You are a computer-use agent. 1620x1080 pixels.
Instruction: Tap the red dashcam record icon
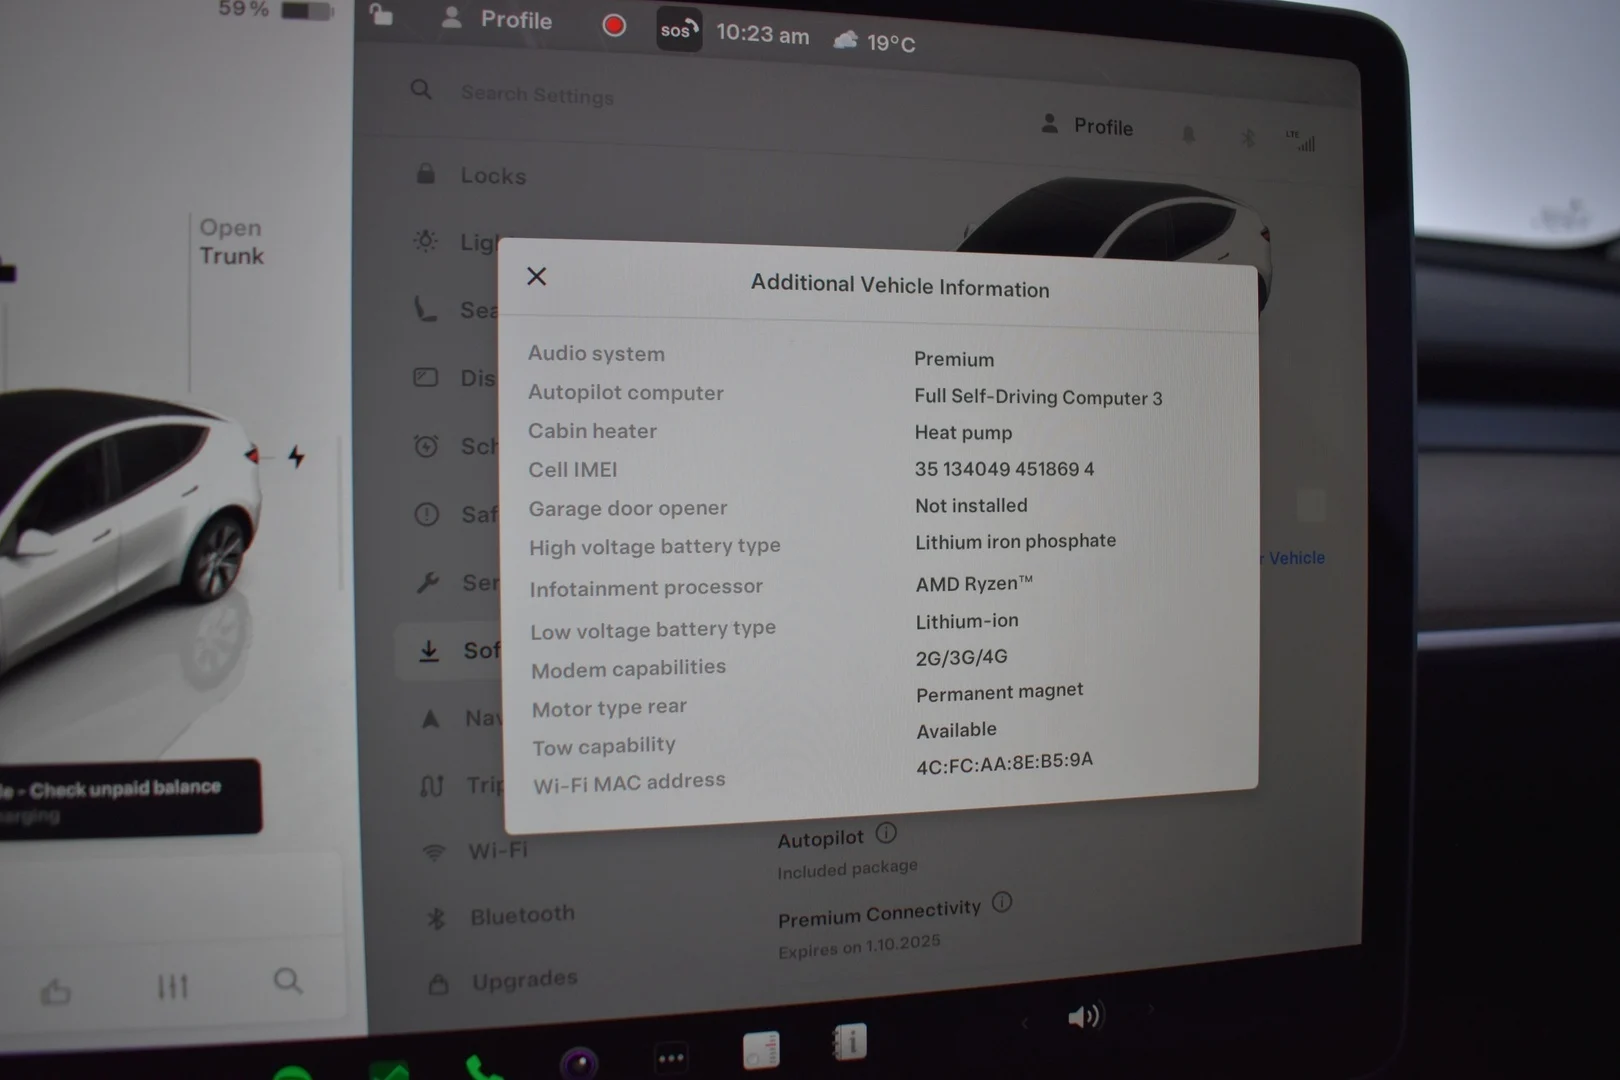point(614,26)
